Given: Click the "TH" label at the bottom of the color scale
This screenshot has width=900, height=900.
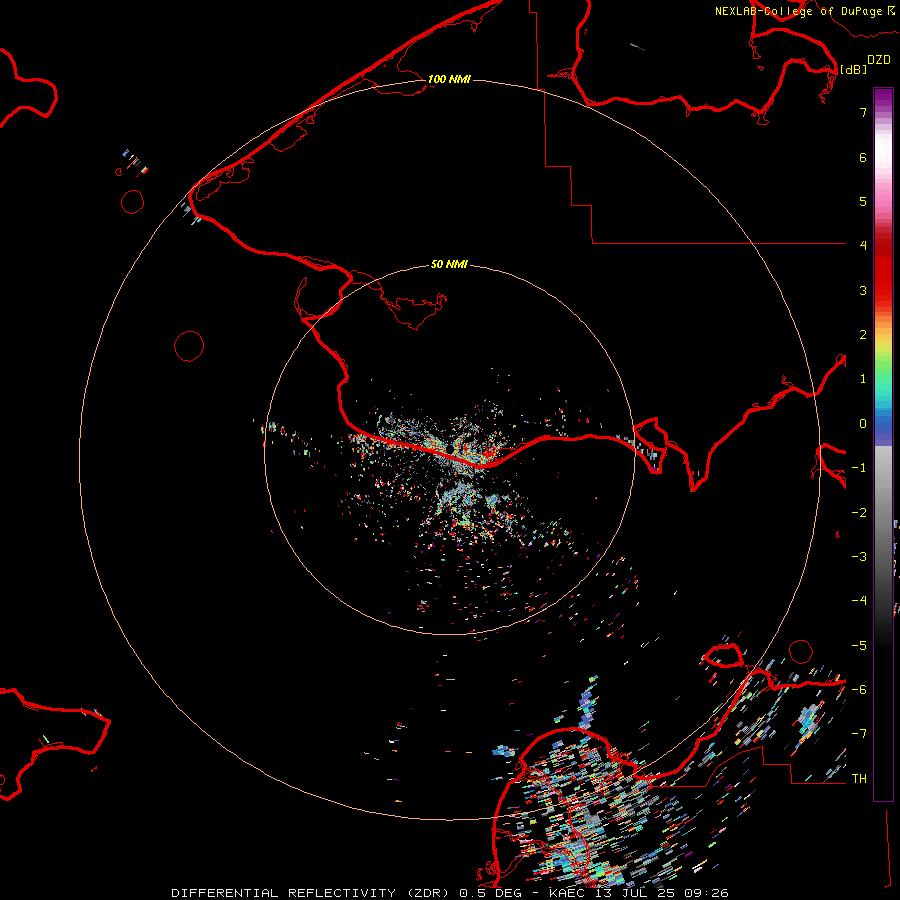Looking at the screenshot, I should pyautogui.click(x=859, y=779).
